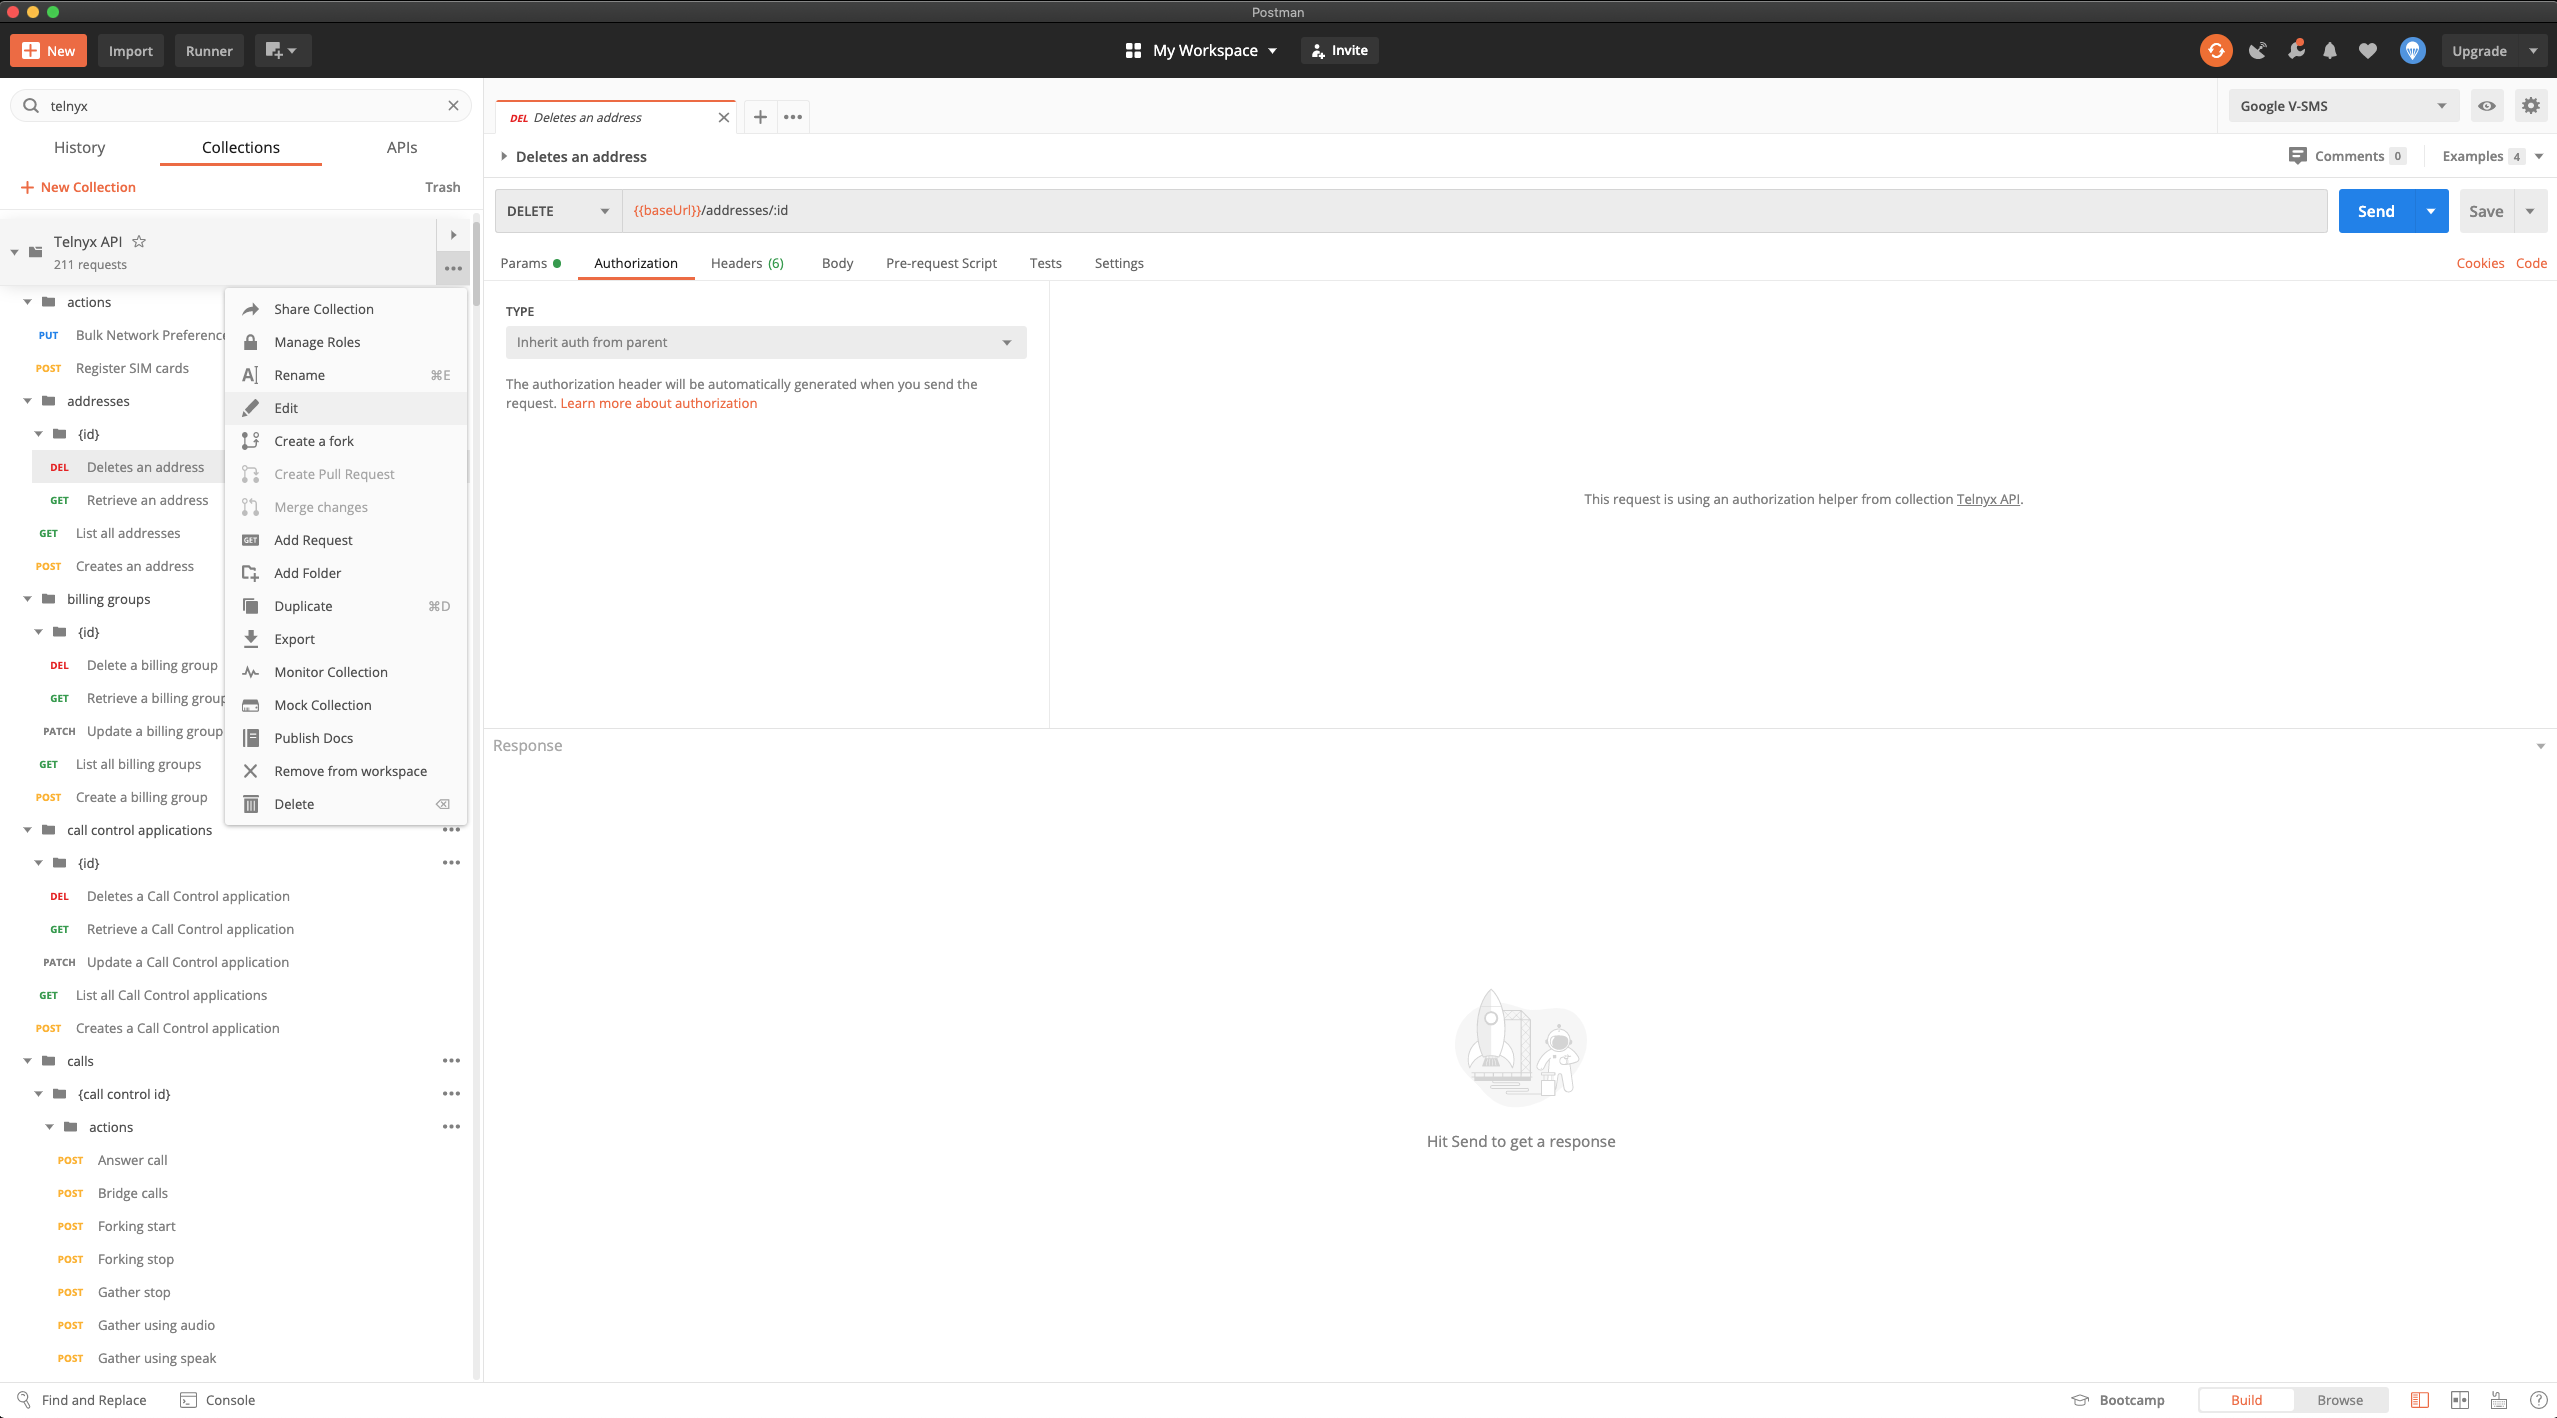Open the Retrieve an address request
The image size is (2557, 1418).
pyautogui.click(x=147, y=500)
